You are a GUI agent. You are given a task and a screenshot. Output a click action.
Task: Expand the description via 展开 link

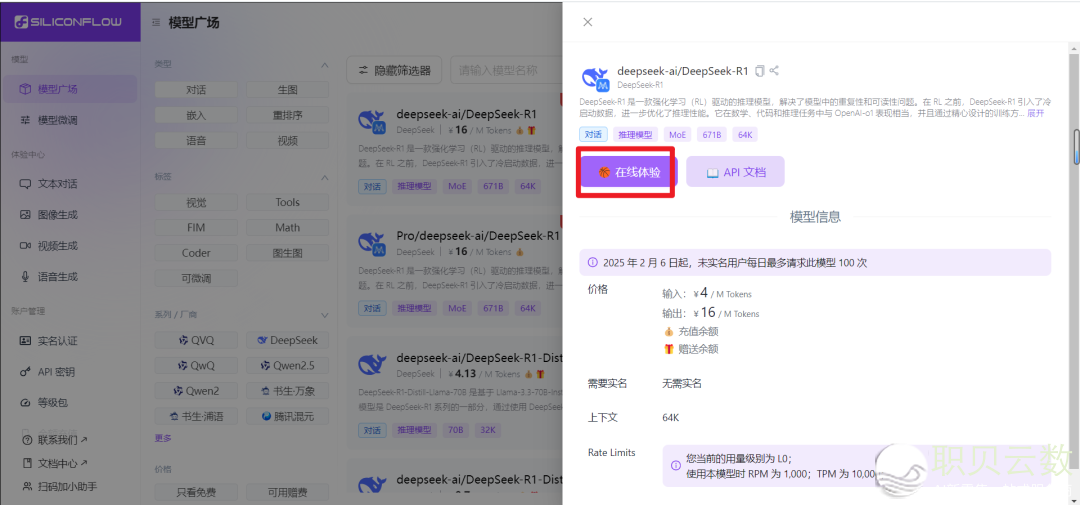[x=1036, y=113]
